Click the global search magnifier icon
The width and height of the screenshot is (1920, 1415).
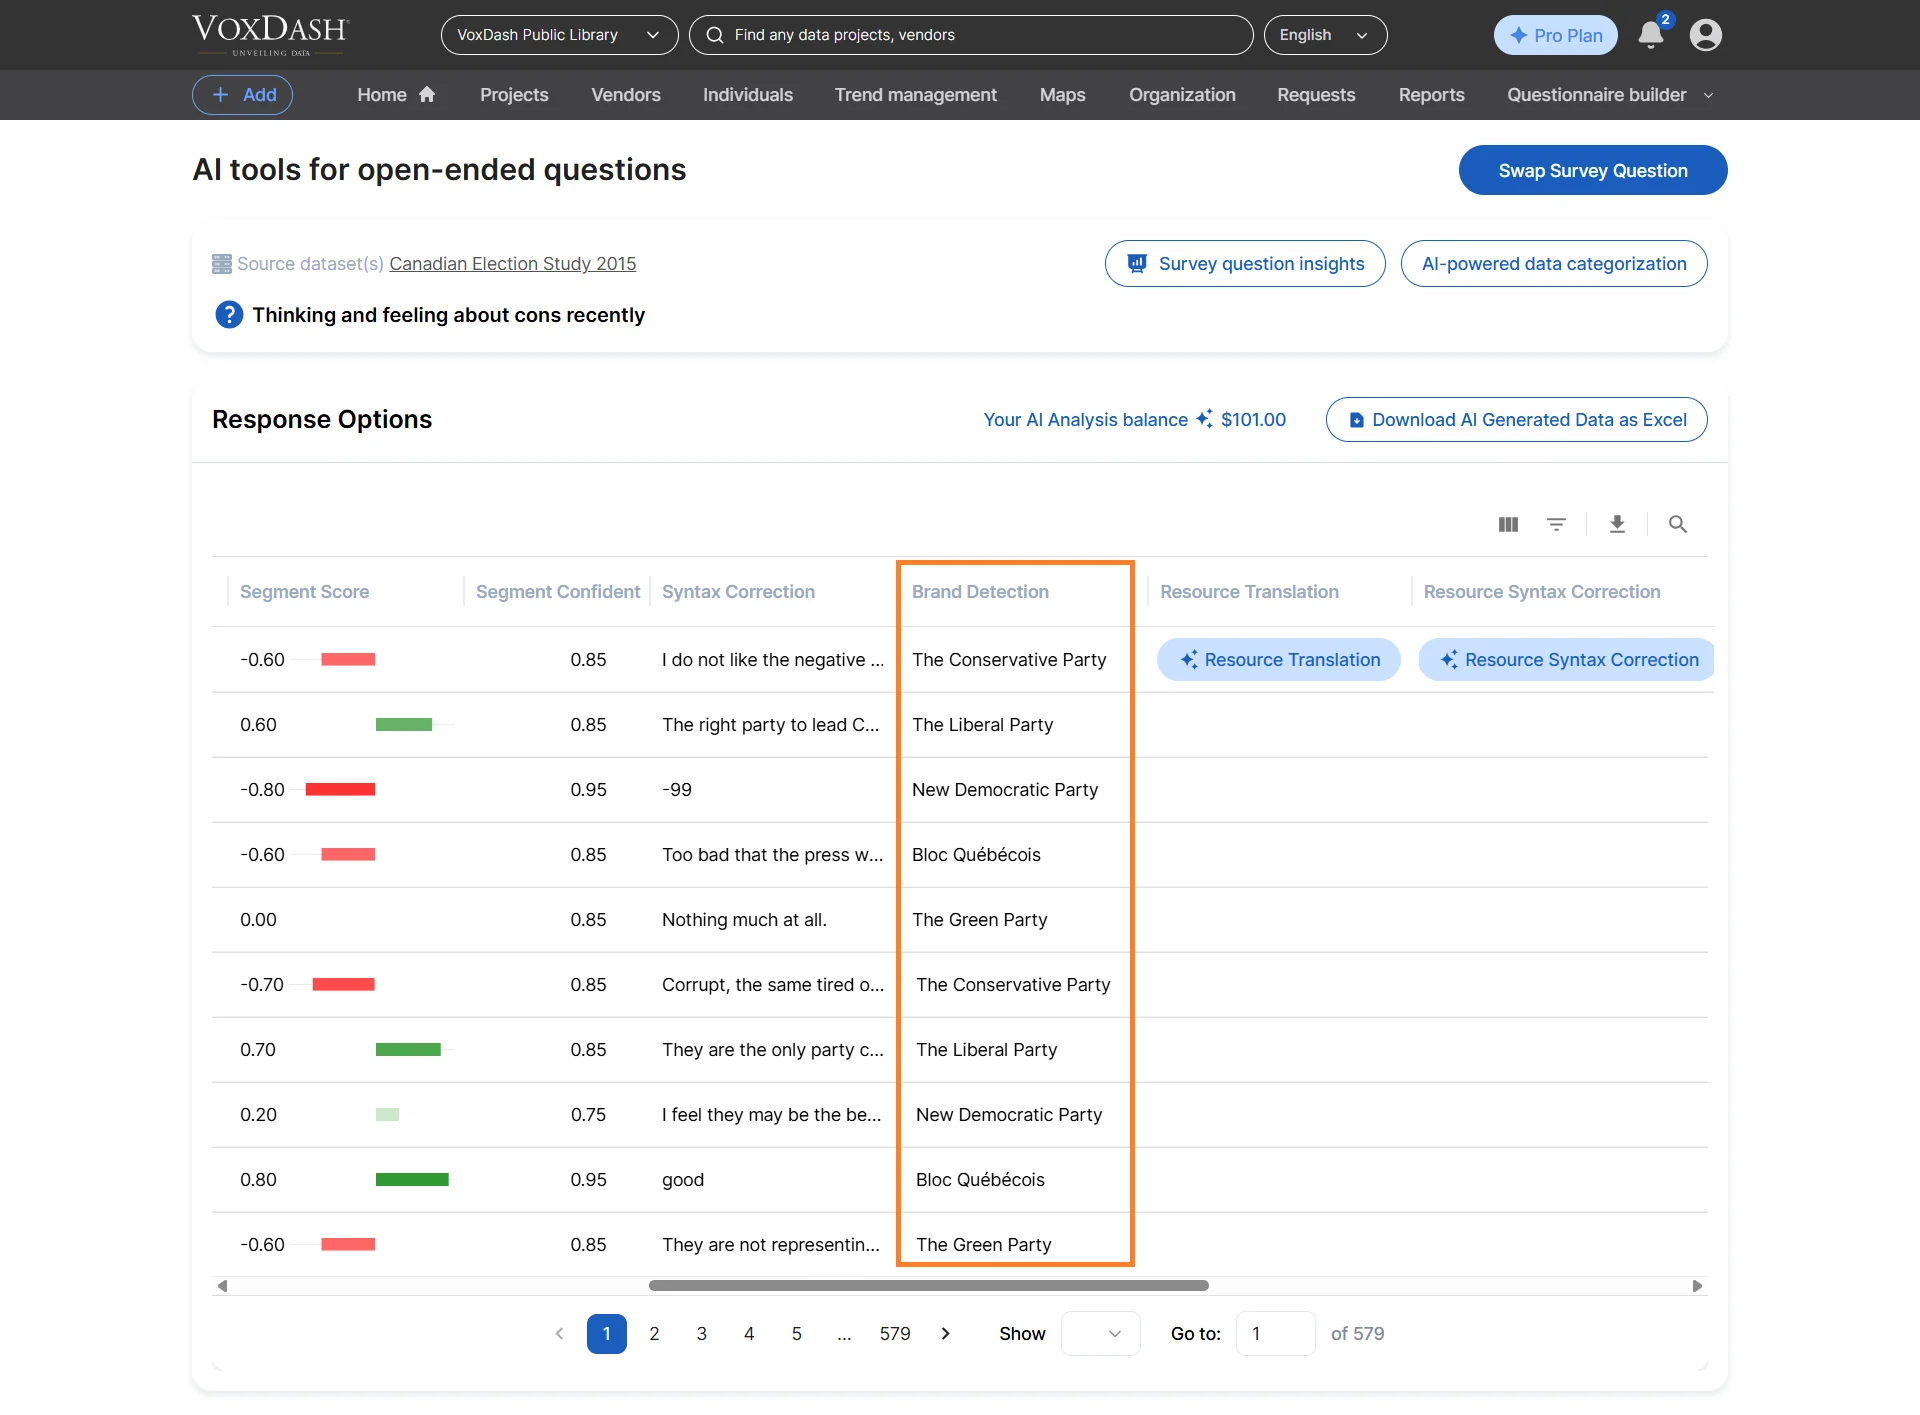coord(715,35)
